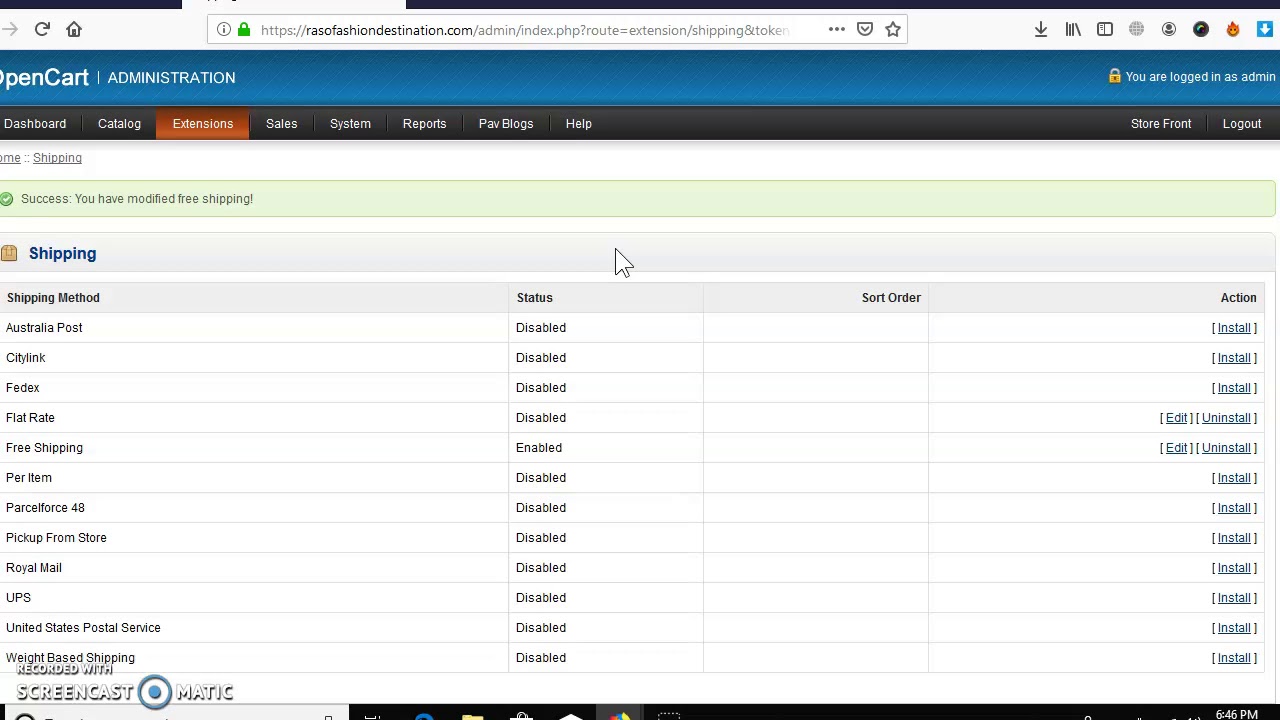Install Fedex shipping method

(x=1234, y=388)
